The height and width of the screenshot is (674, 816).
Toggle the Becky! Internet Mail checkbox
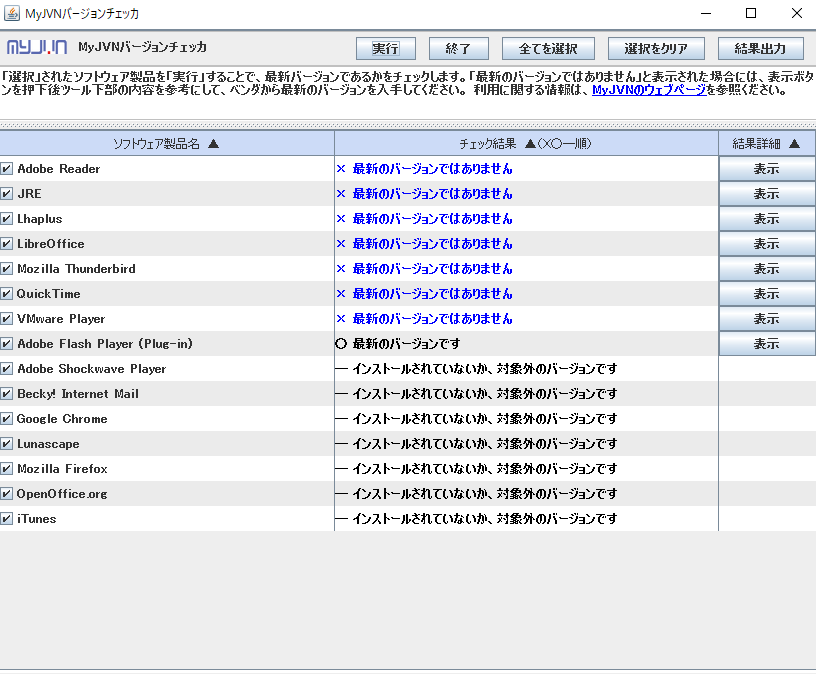(7, 393)
